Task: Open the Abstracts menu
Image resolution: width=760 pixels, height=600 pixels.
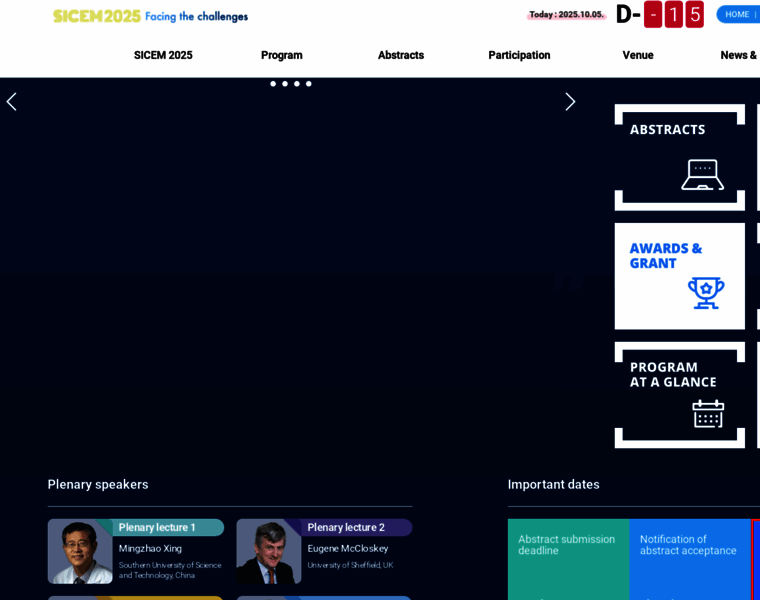Action: [x=401, y=55]
